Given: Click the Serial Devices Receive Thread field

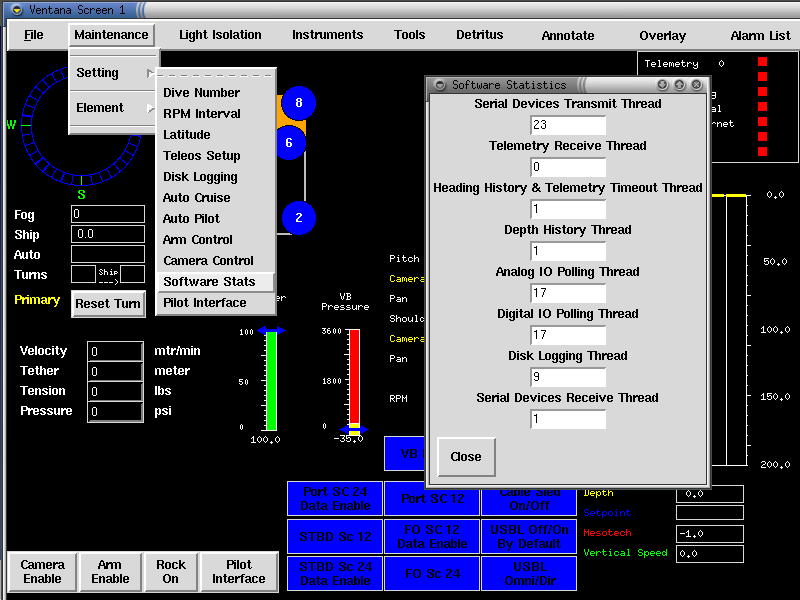Looking at the screenshot, I should (568, 419).
